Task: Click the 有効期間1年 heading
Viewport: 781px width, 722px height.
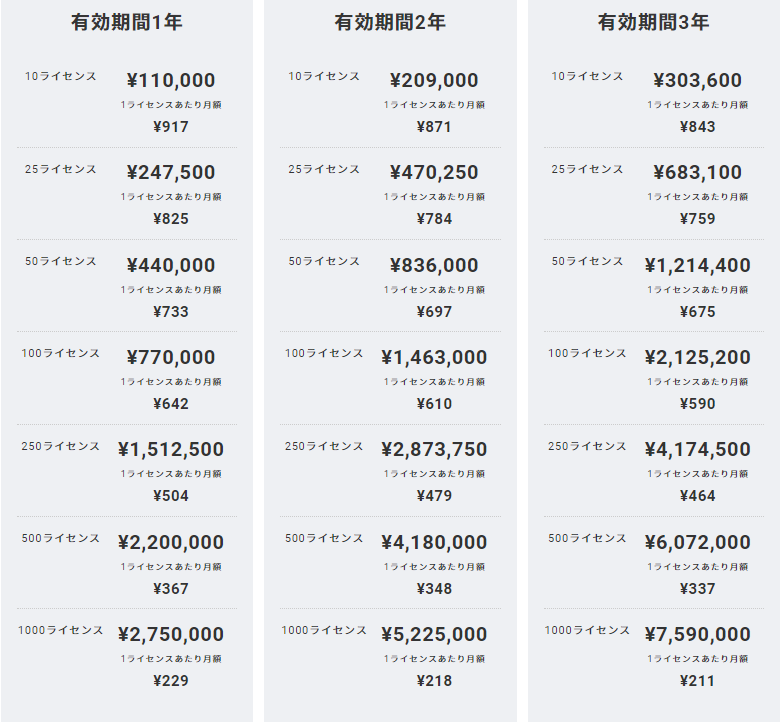Action: coord(127,22)
